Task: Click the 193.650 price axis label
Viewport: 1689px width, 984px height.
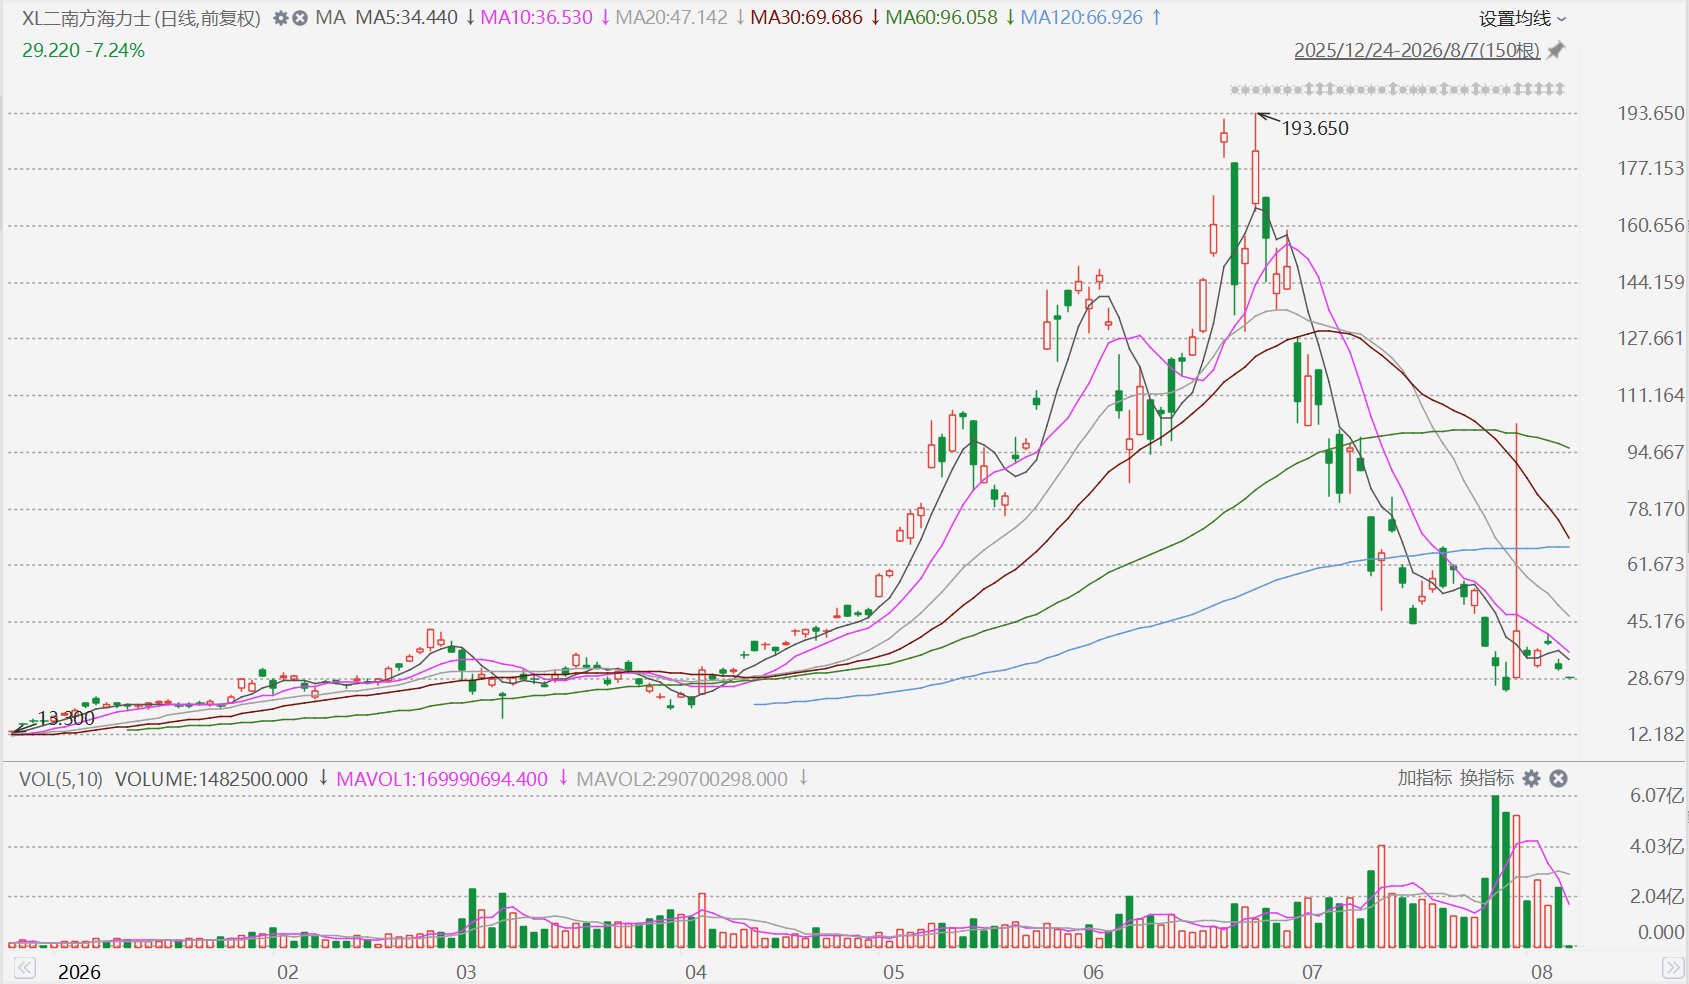Action: pyautogui.click(x=1651, y=113)
